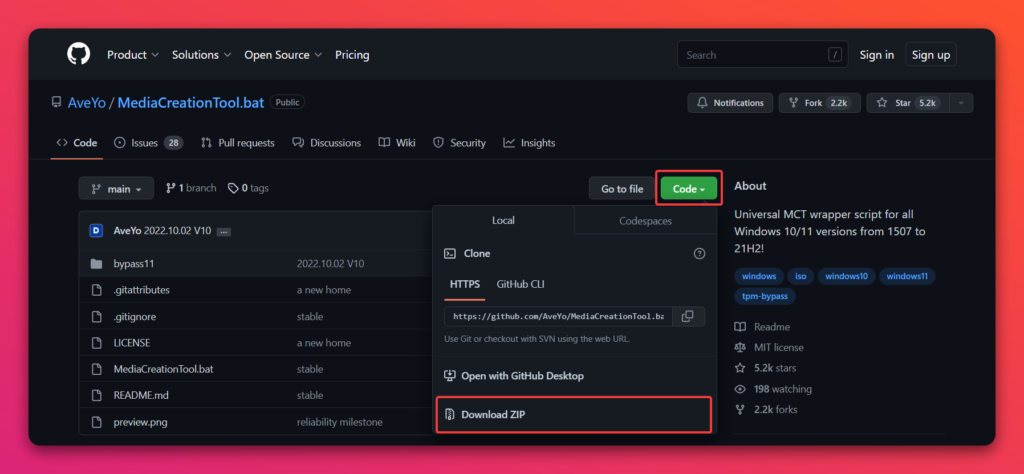This screenshot has height=474, width=1024.
Task: Click the Download ZIP archive icon
Action: [x=449, y=415]
